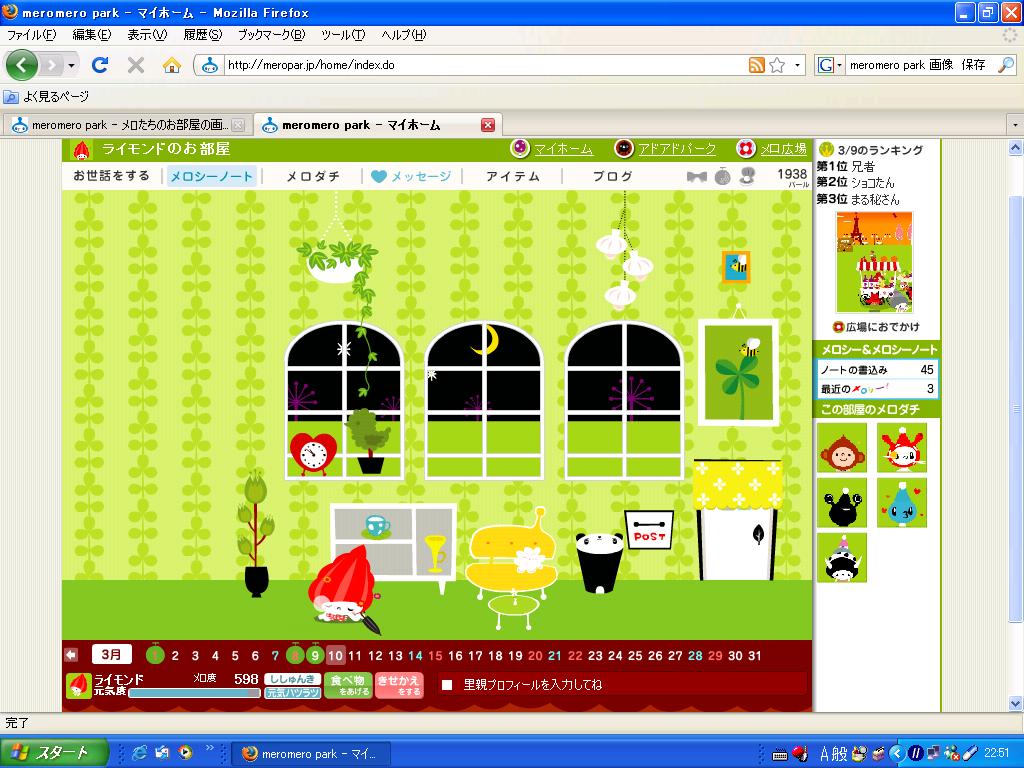The height and width of the screenshot is (768, 1024).
Task: Open the ツール menu
Action: tap(343, 35)
